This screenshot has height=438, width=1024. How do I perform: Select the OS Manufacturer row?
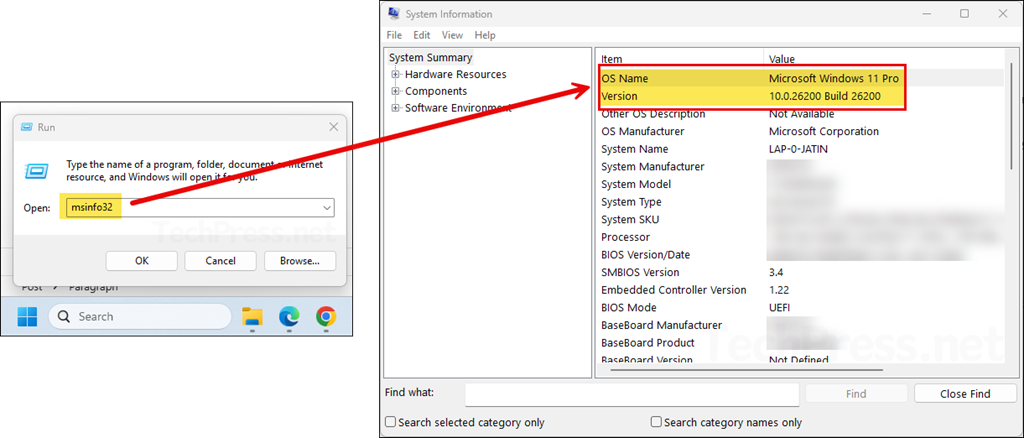coord(801,131)
